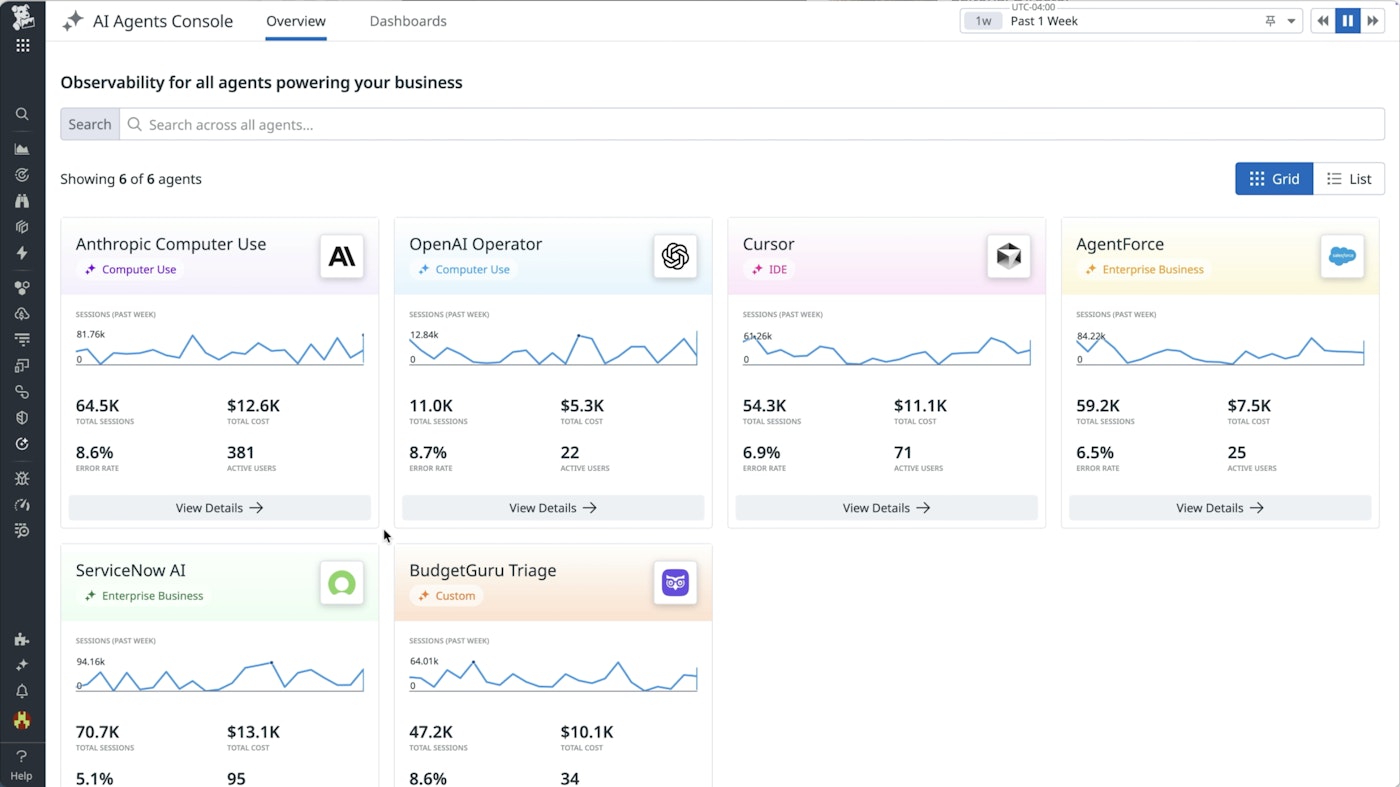This screenshot has height=787, width=1400.
Task: Click the Enterprise Business tag on ServiceNow AI
Action: click(x=143, y=595)
